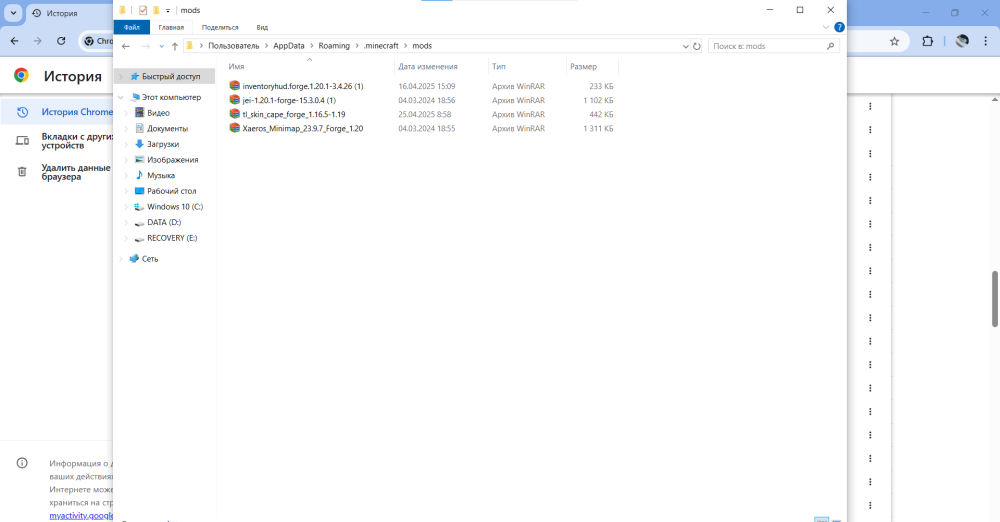
Task: Open Документы in the navigation pane
Action: point(167,129)
